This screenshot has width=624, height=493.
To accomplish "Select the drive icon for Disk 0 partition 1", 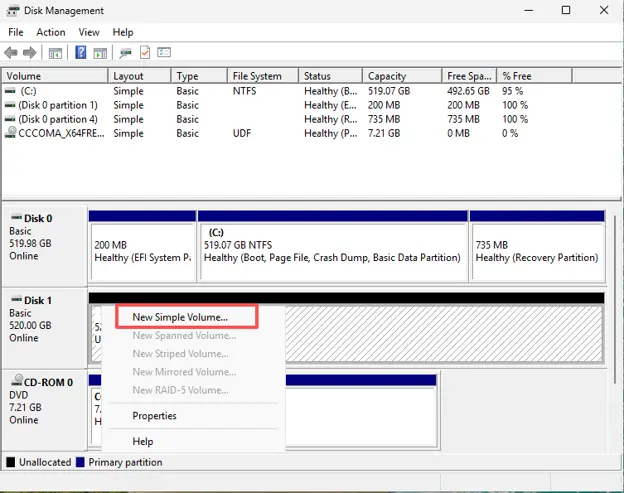I will [x=10, y=105].
